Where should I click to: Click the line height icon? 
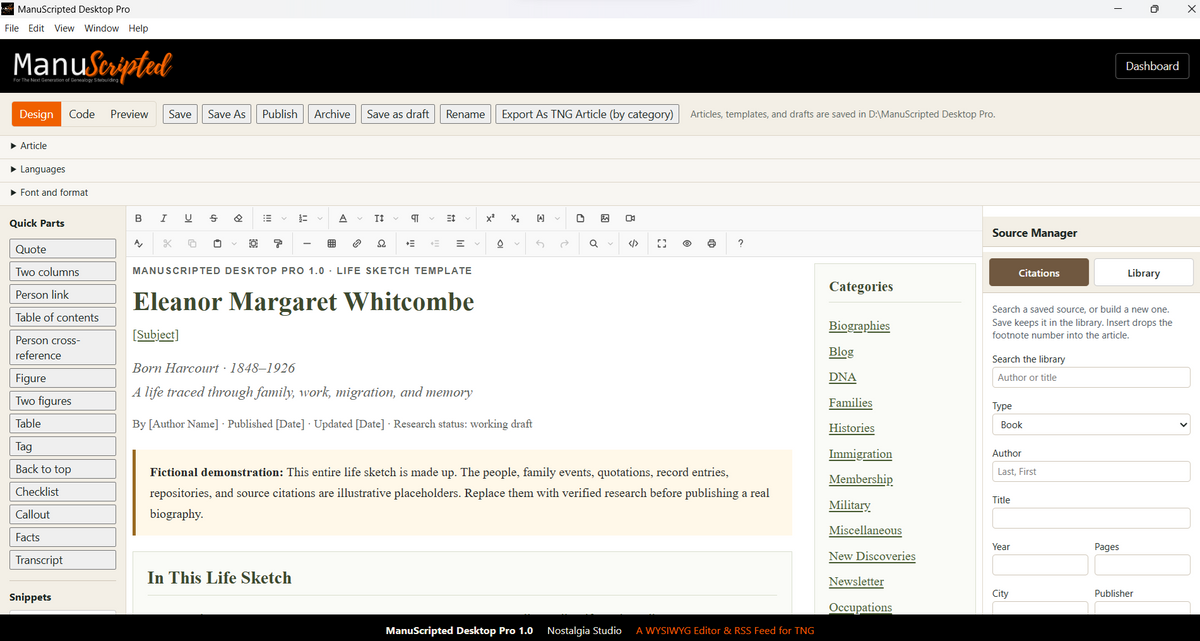pos(451,218)
